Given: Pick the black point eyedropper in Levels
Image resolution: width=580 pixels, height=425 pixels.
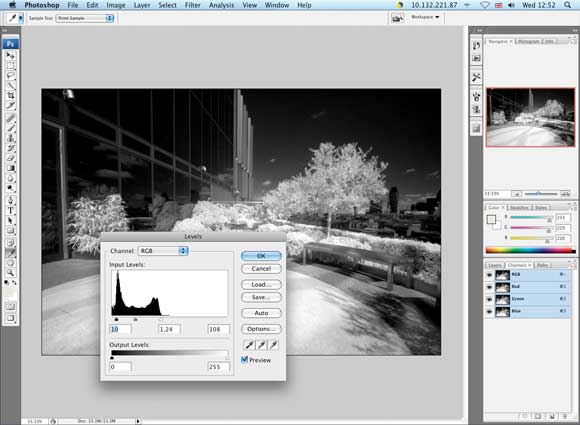Looking at the screenshot, I should coord(250,345).
